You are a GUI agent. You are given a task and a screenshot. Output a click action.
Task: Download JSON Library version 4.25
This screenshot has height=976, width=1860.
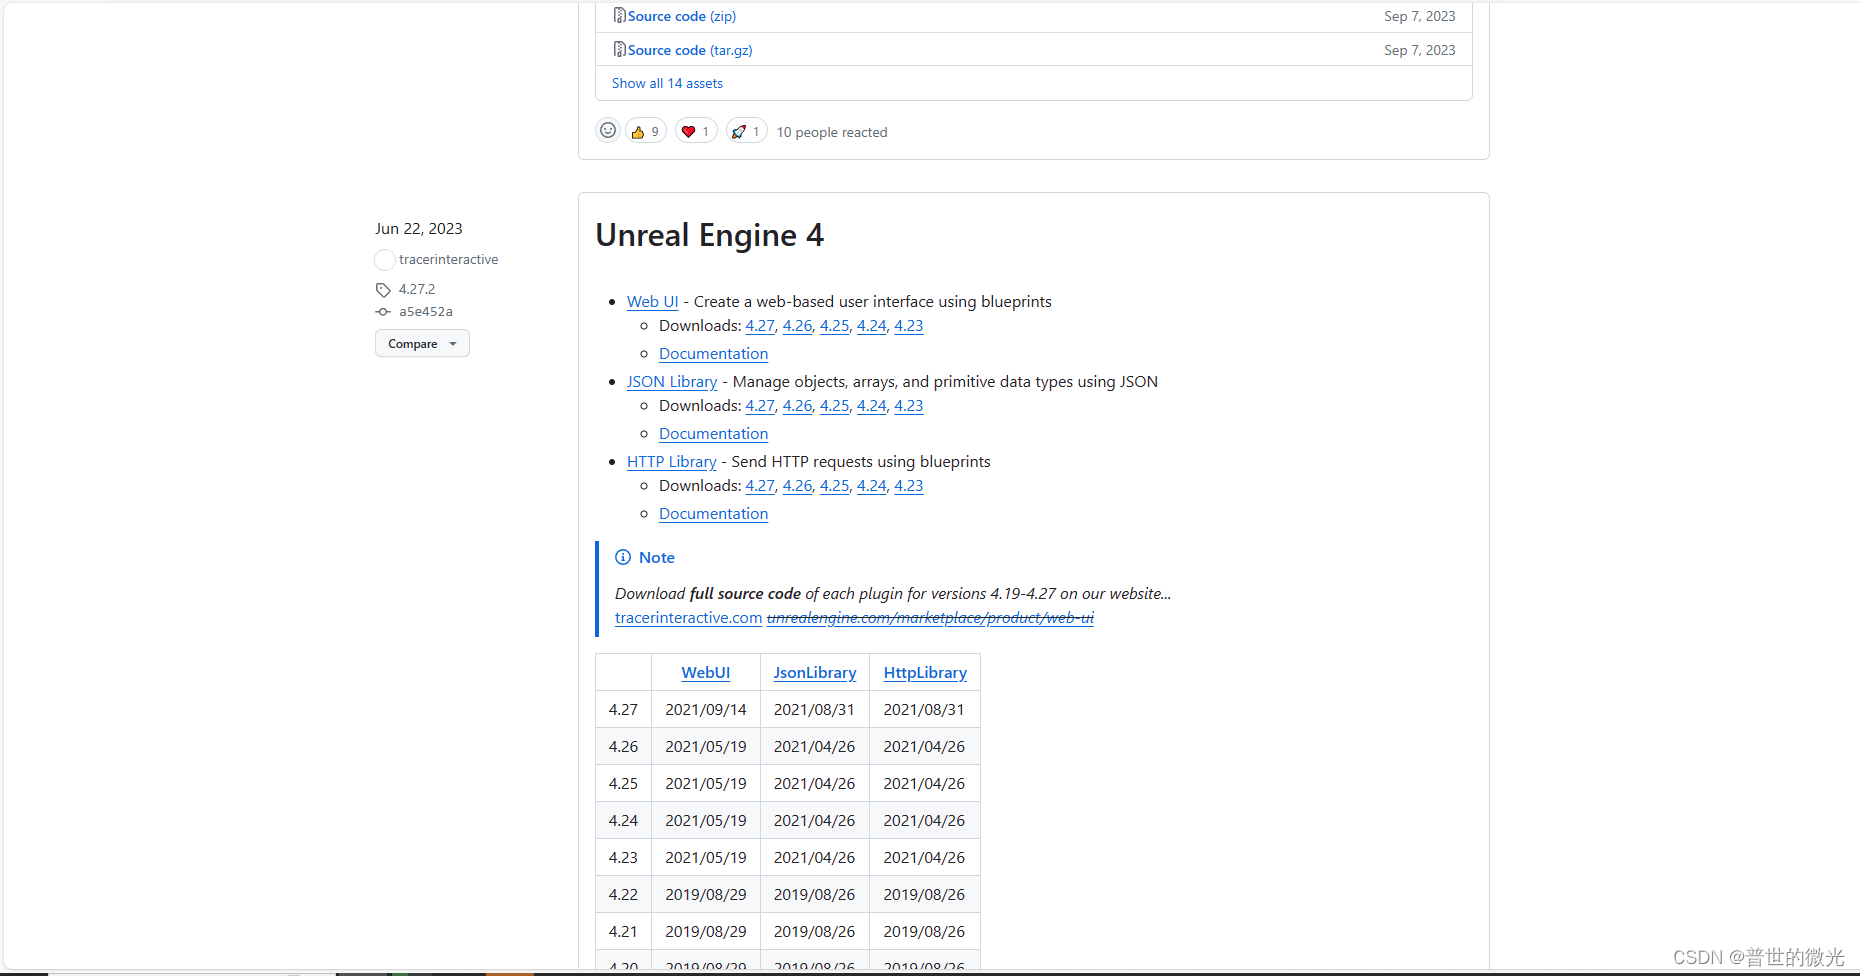[834, 405]
